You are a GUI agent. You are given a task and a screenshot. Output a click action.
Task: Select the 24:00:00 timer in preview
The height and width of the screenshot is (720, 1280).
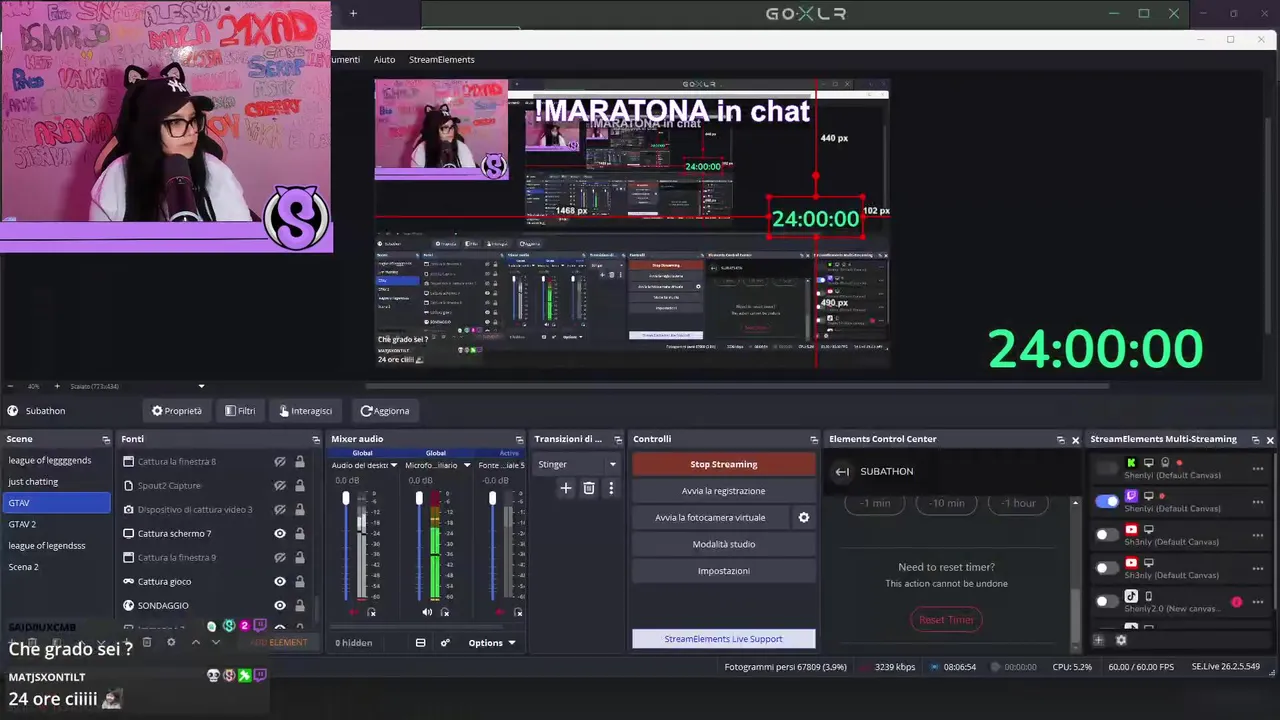[816, 218]
